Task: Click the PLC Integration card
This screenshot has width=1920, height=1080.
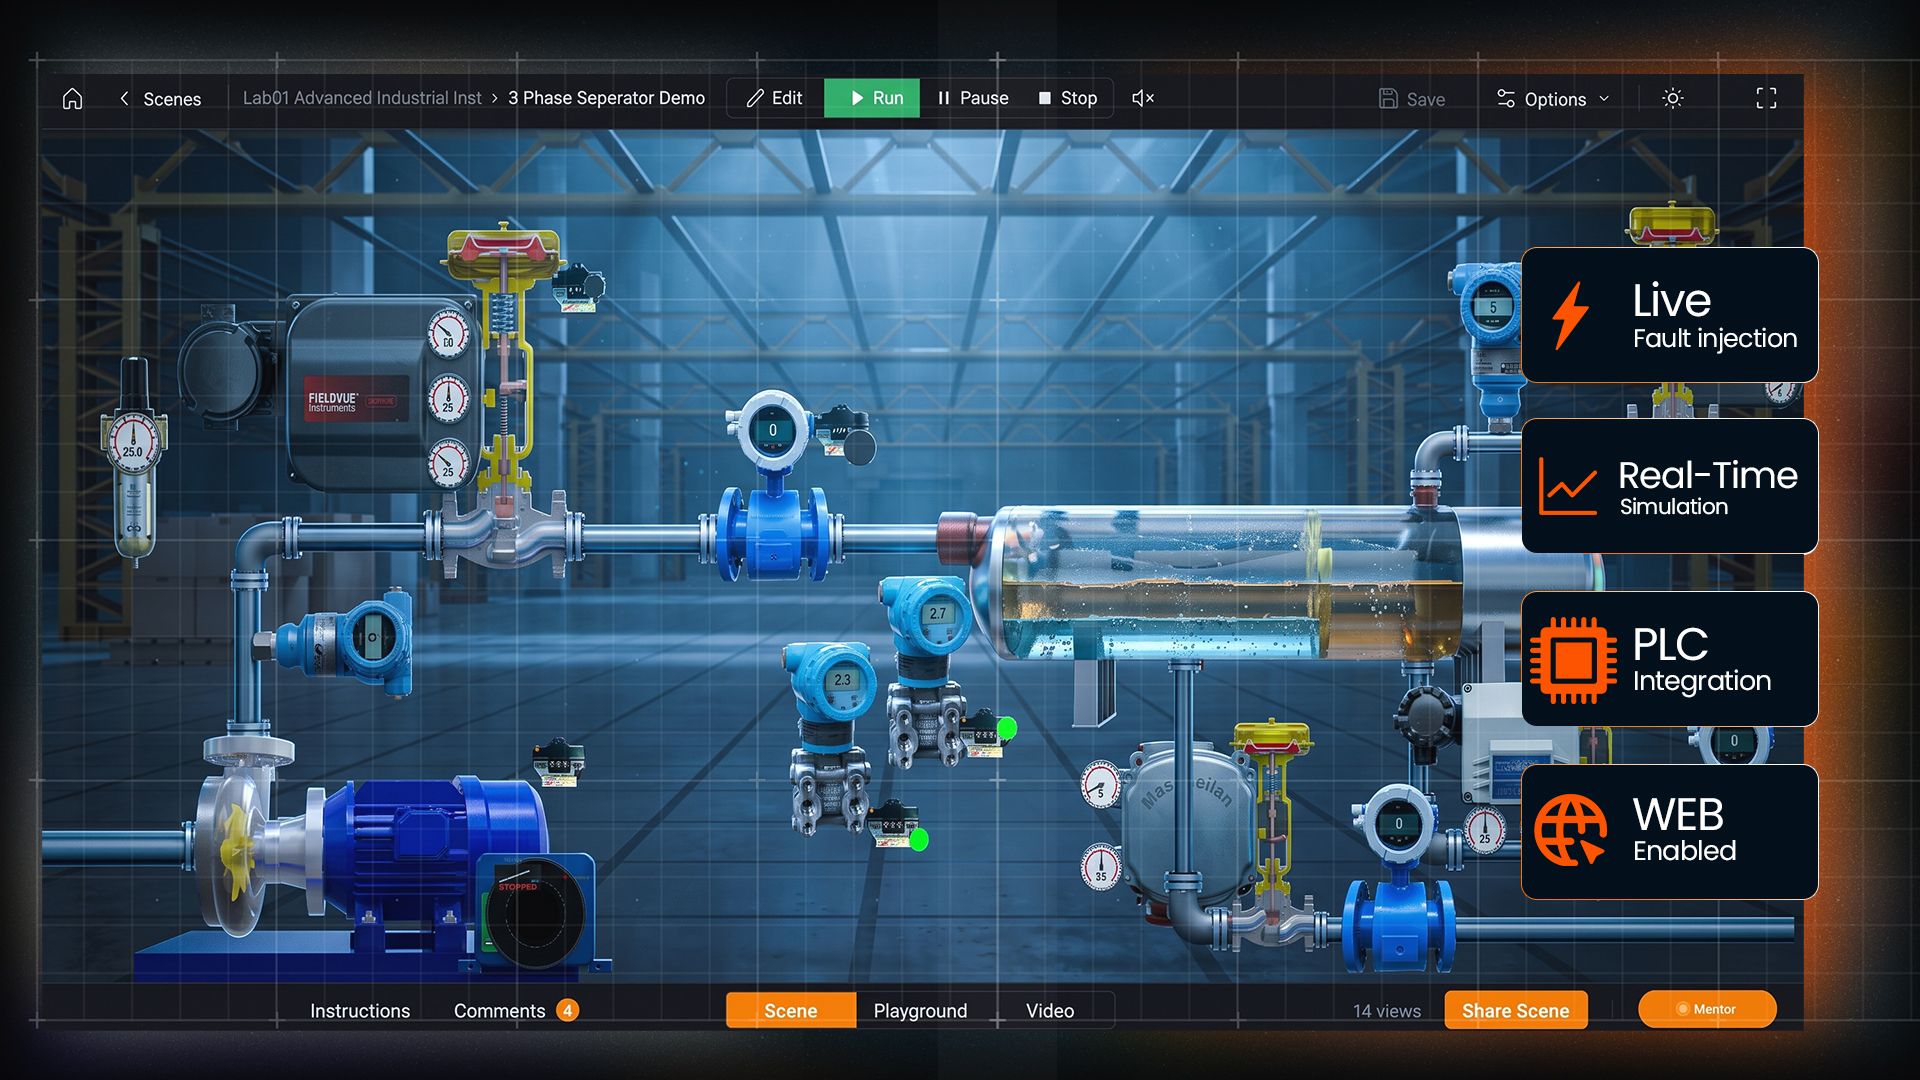Action: point(1669,659)
